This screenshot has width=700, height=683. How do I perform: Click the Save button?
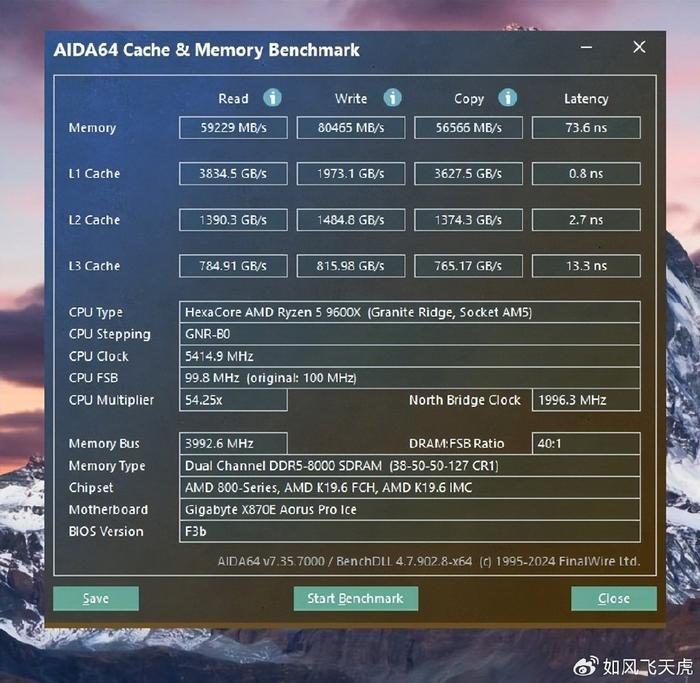(x=96, y=598)
